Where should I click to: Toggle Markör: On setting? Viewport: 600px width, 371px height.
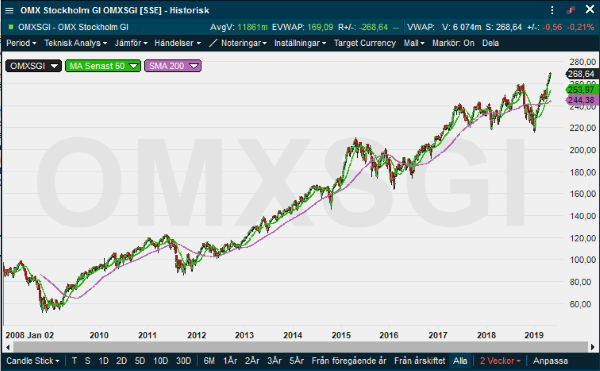point(453,43)
